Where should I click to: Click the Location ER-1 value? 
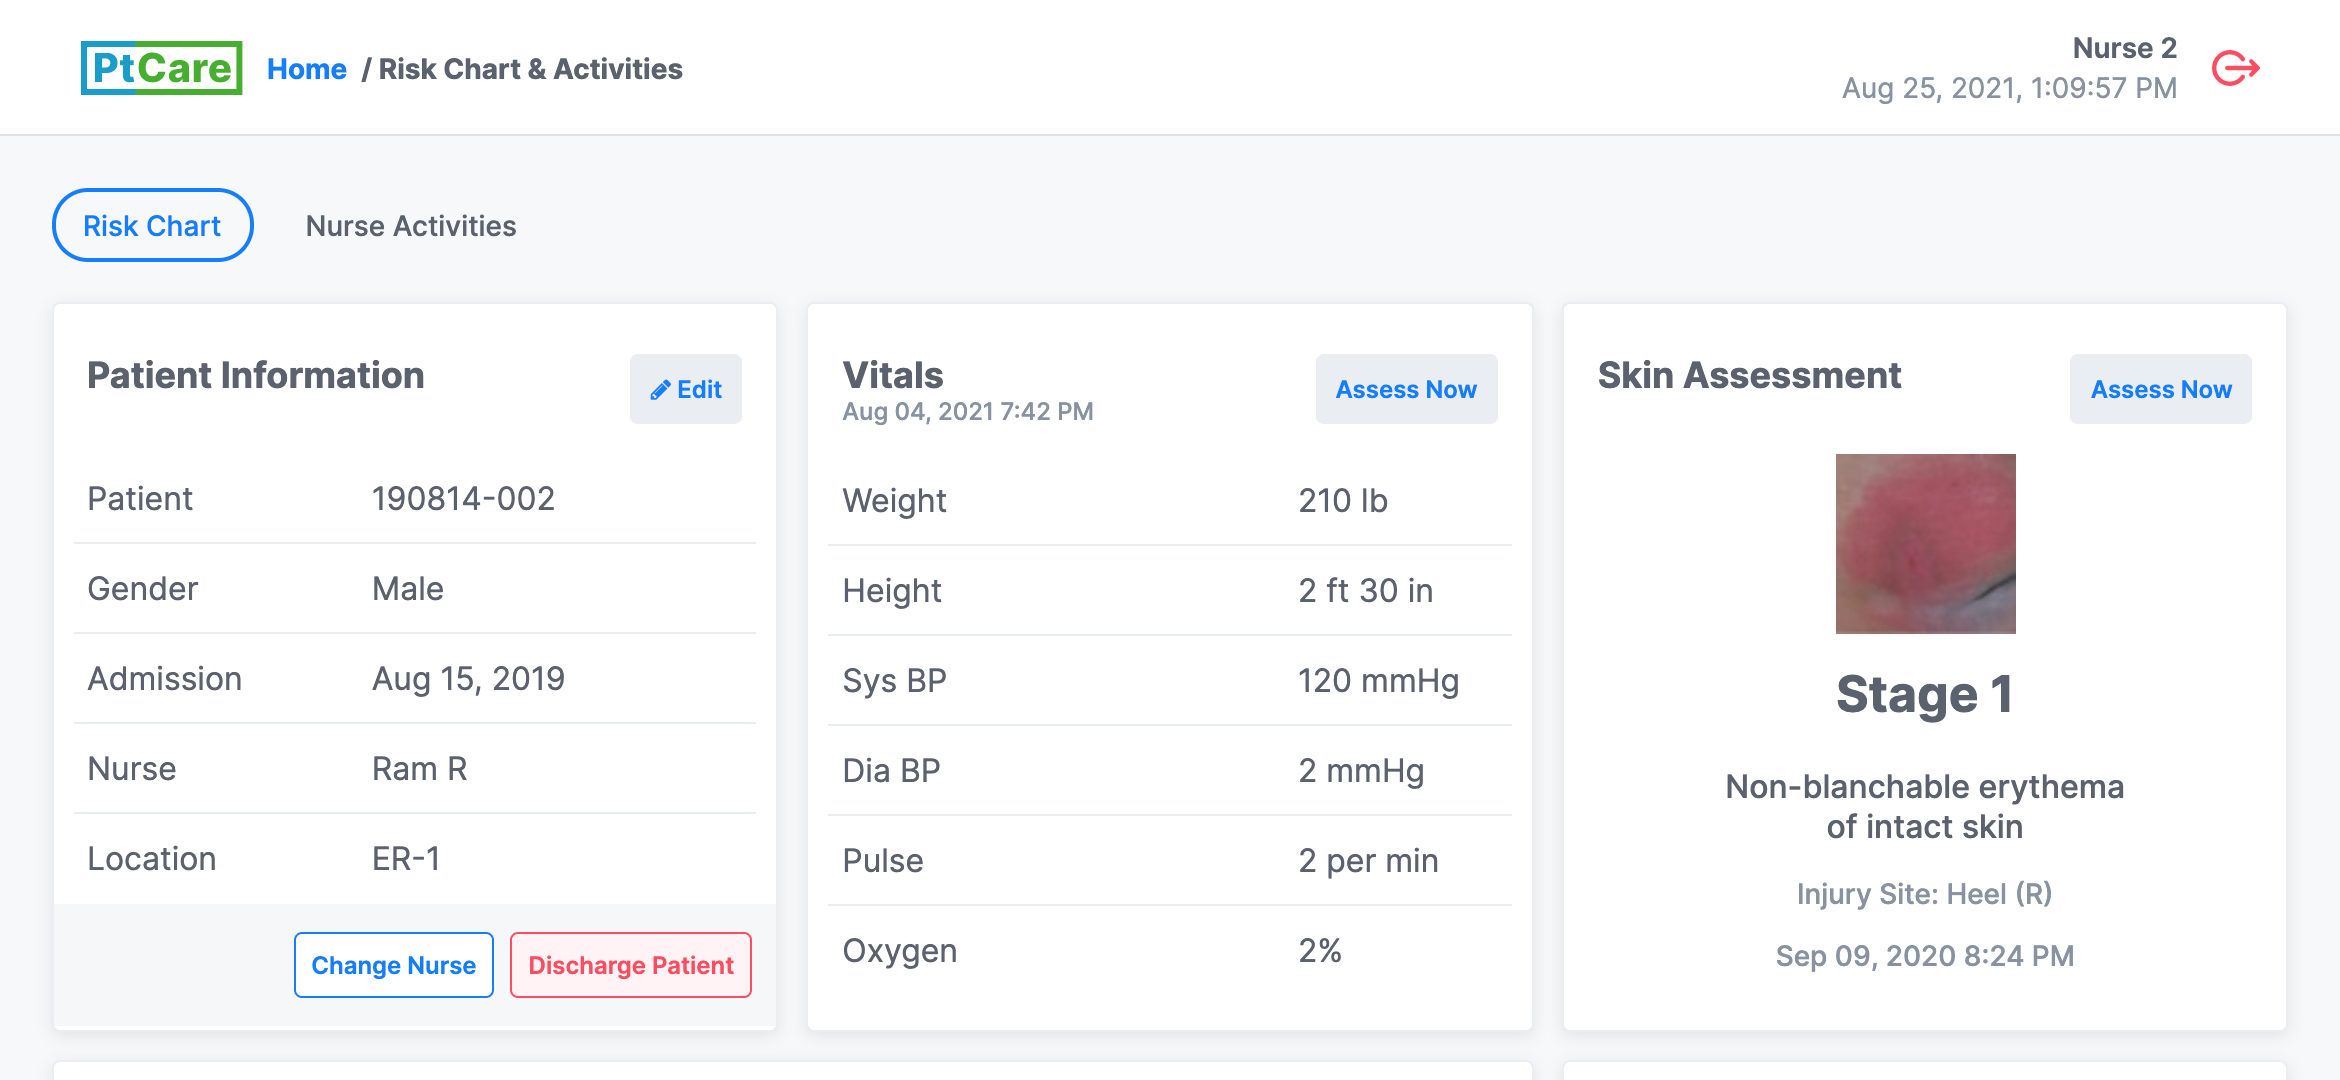[406, 859]
